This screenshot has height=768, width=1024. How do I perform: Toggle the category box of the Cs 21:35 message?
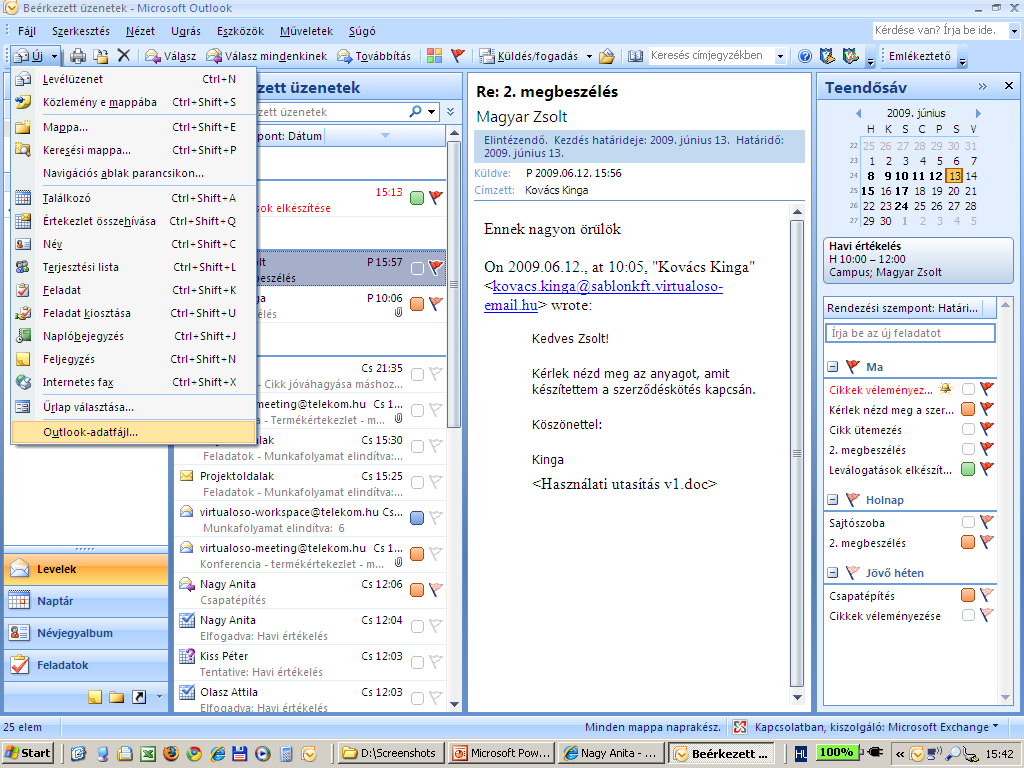417,374
